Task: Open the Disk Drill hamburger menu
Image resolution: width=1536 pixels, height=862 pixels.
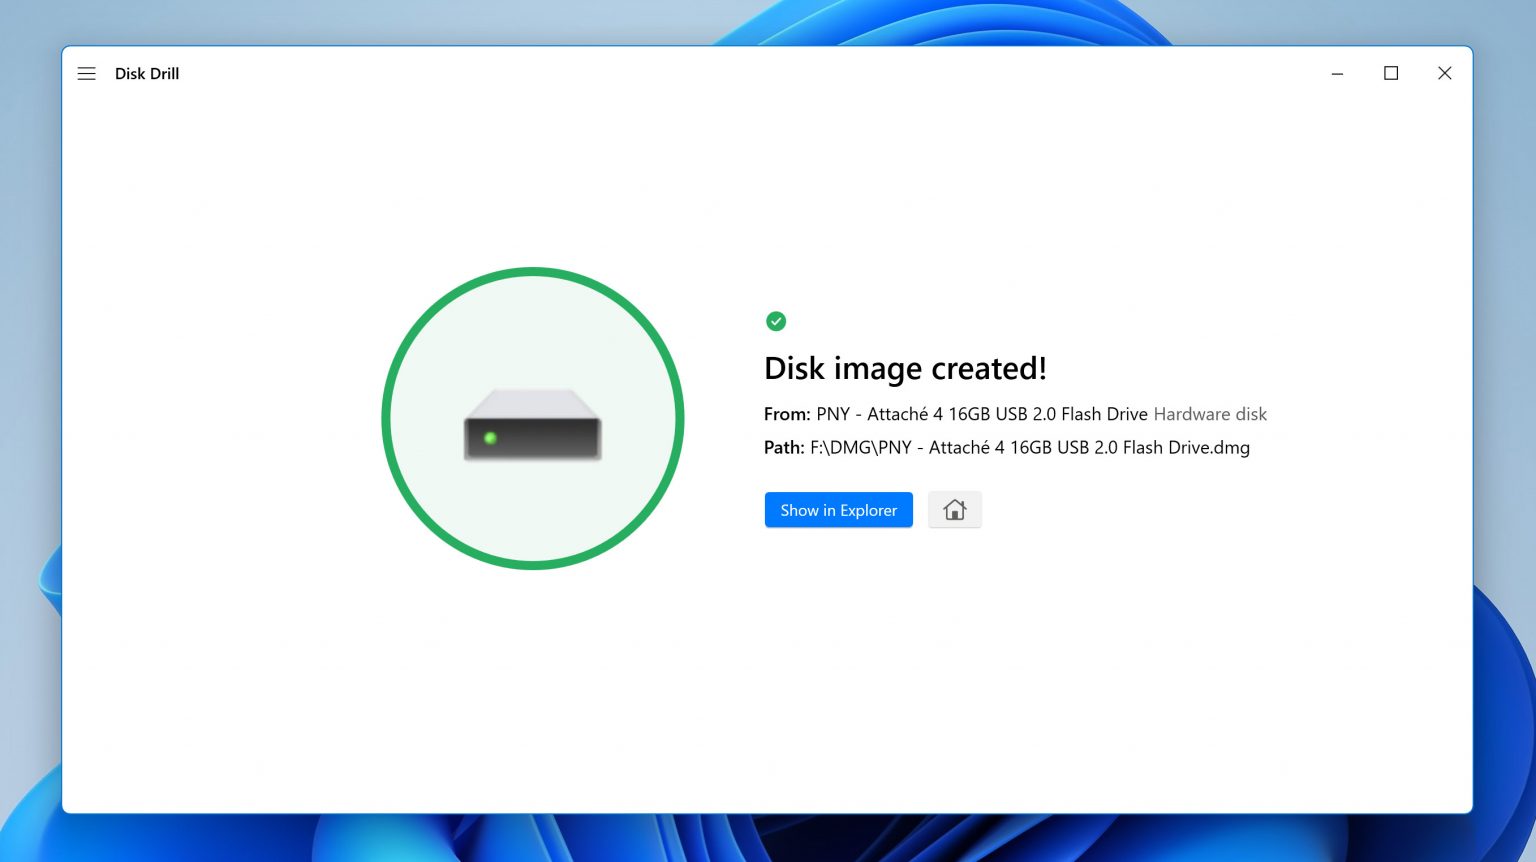Action: click(x=87, y=74)
